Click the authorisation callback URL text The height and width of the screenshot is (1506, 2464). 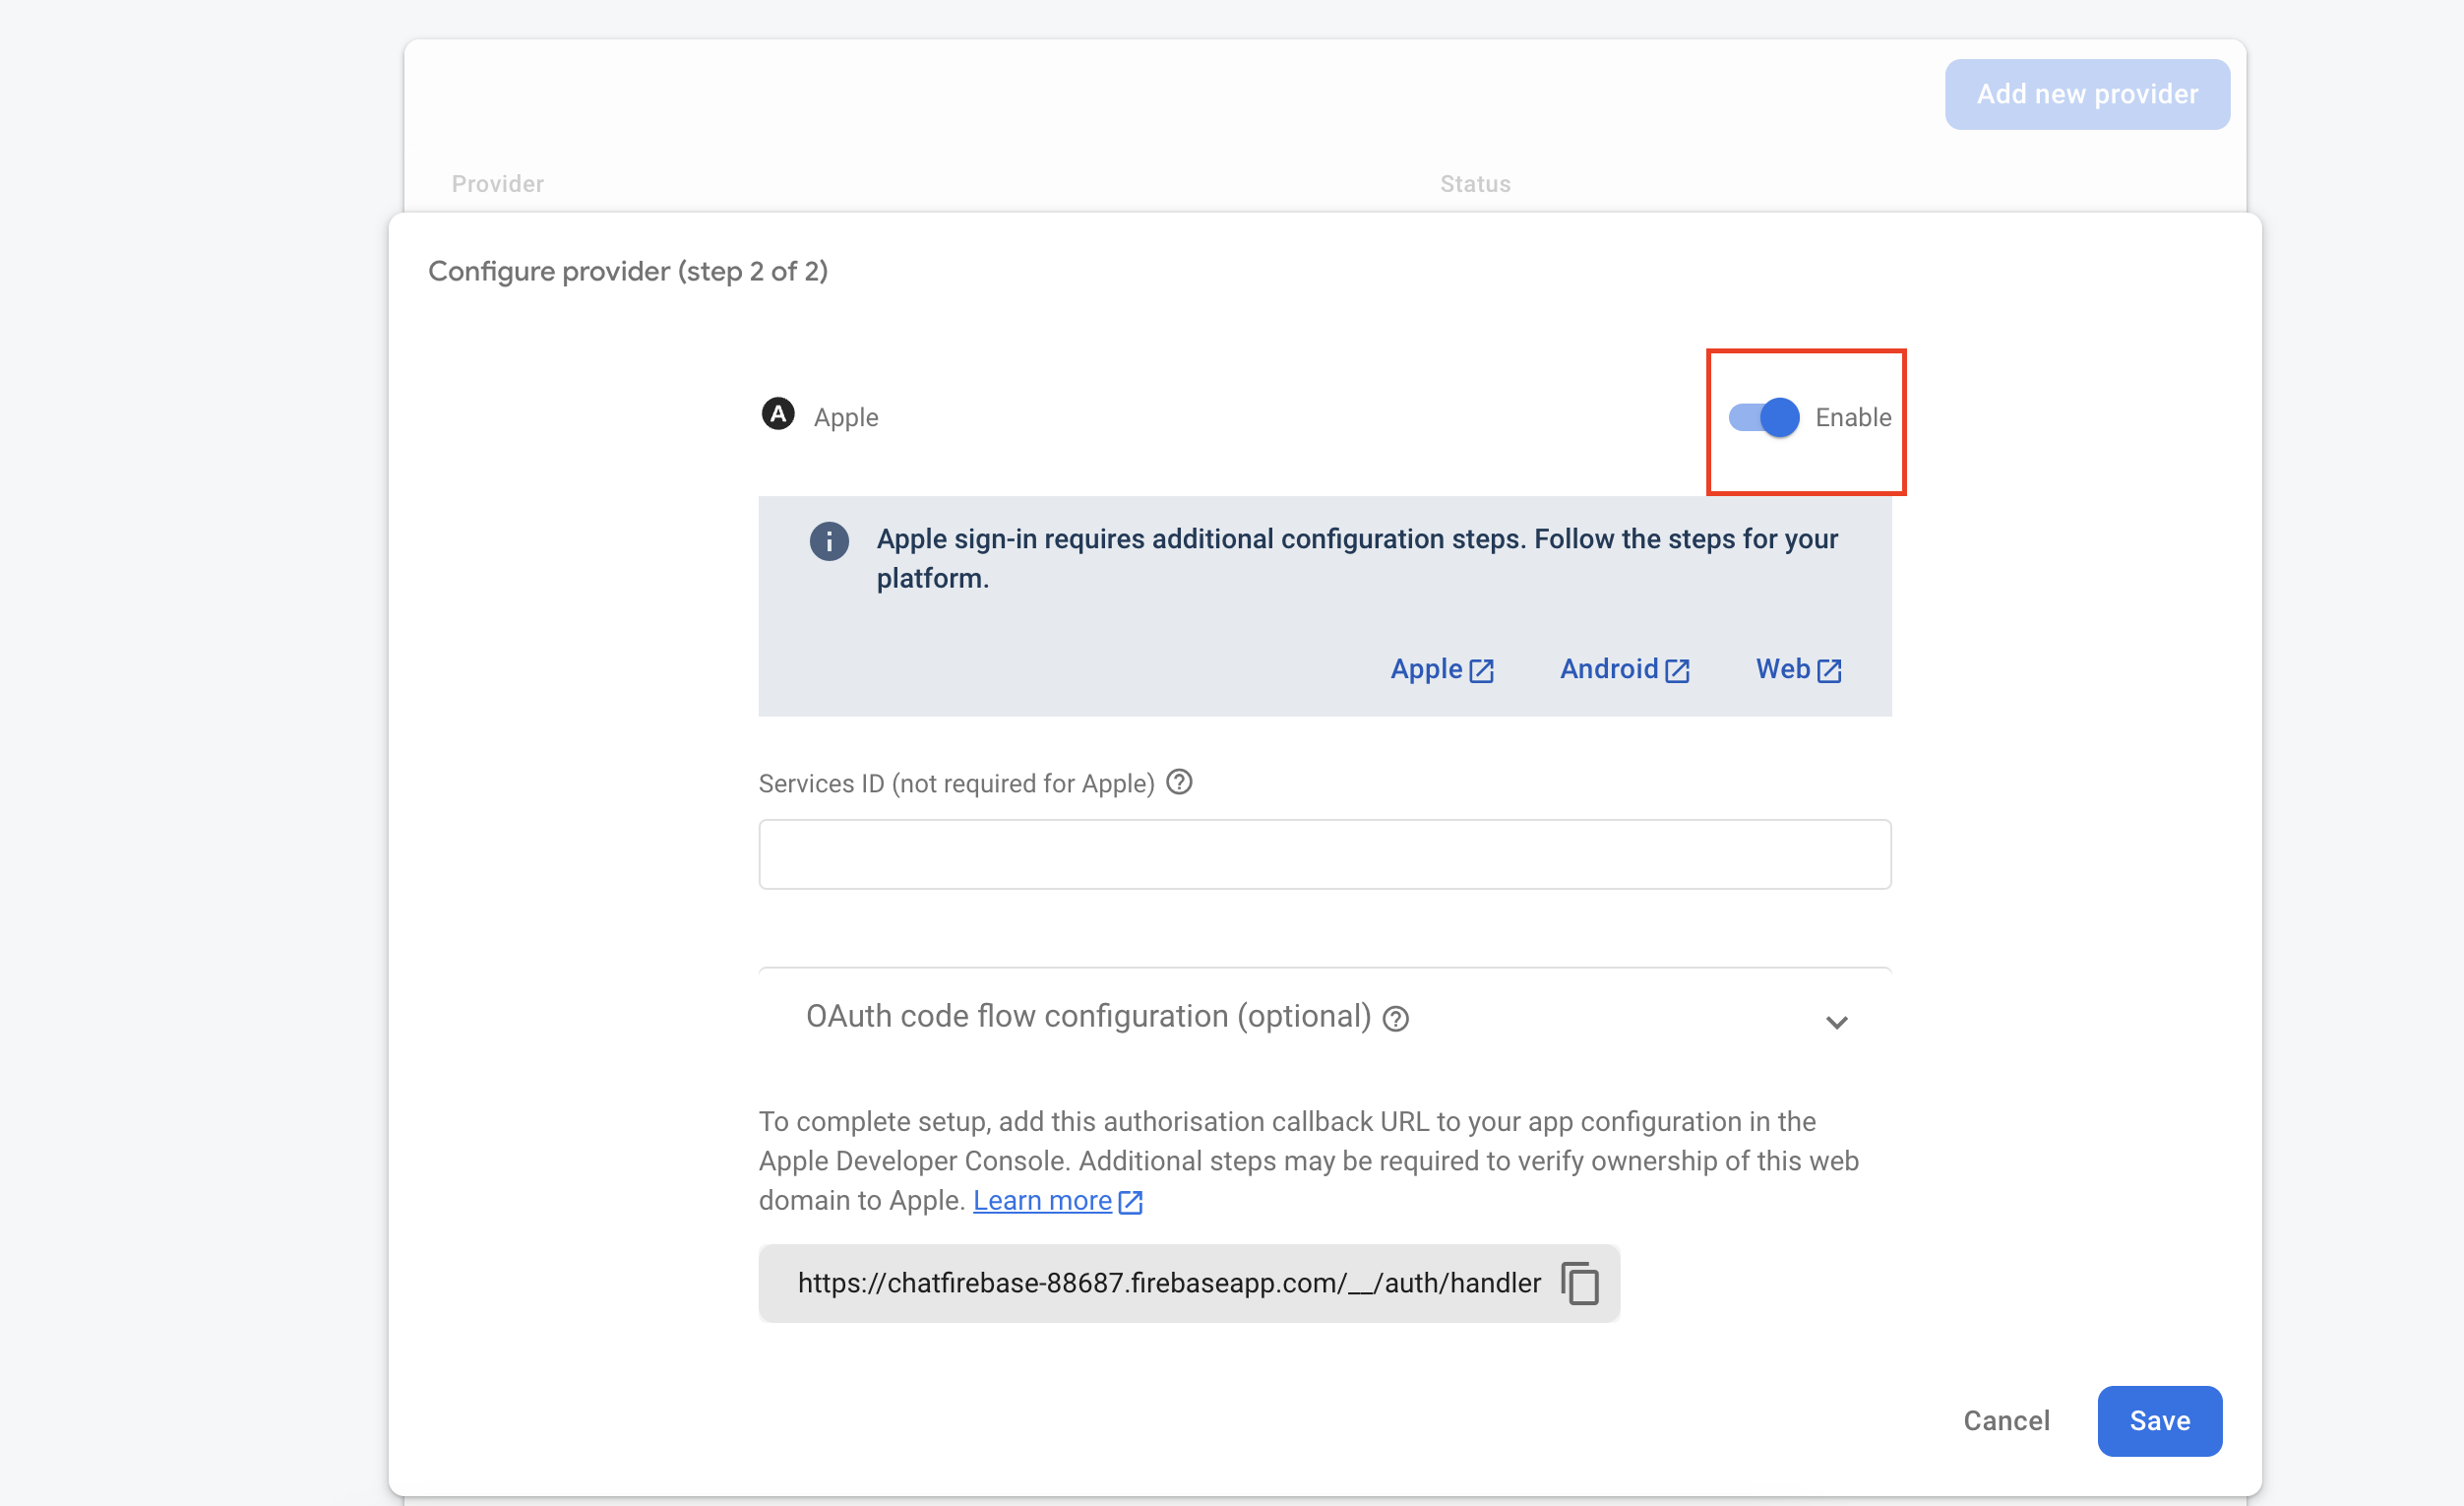point(1168,1283)
